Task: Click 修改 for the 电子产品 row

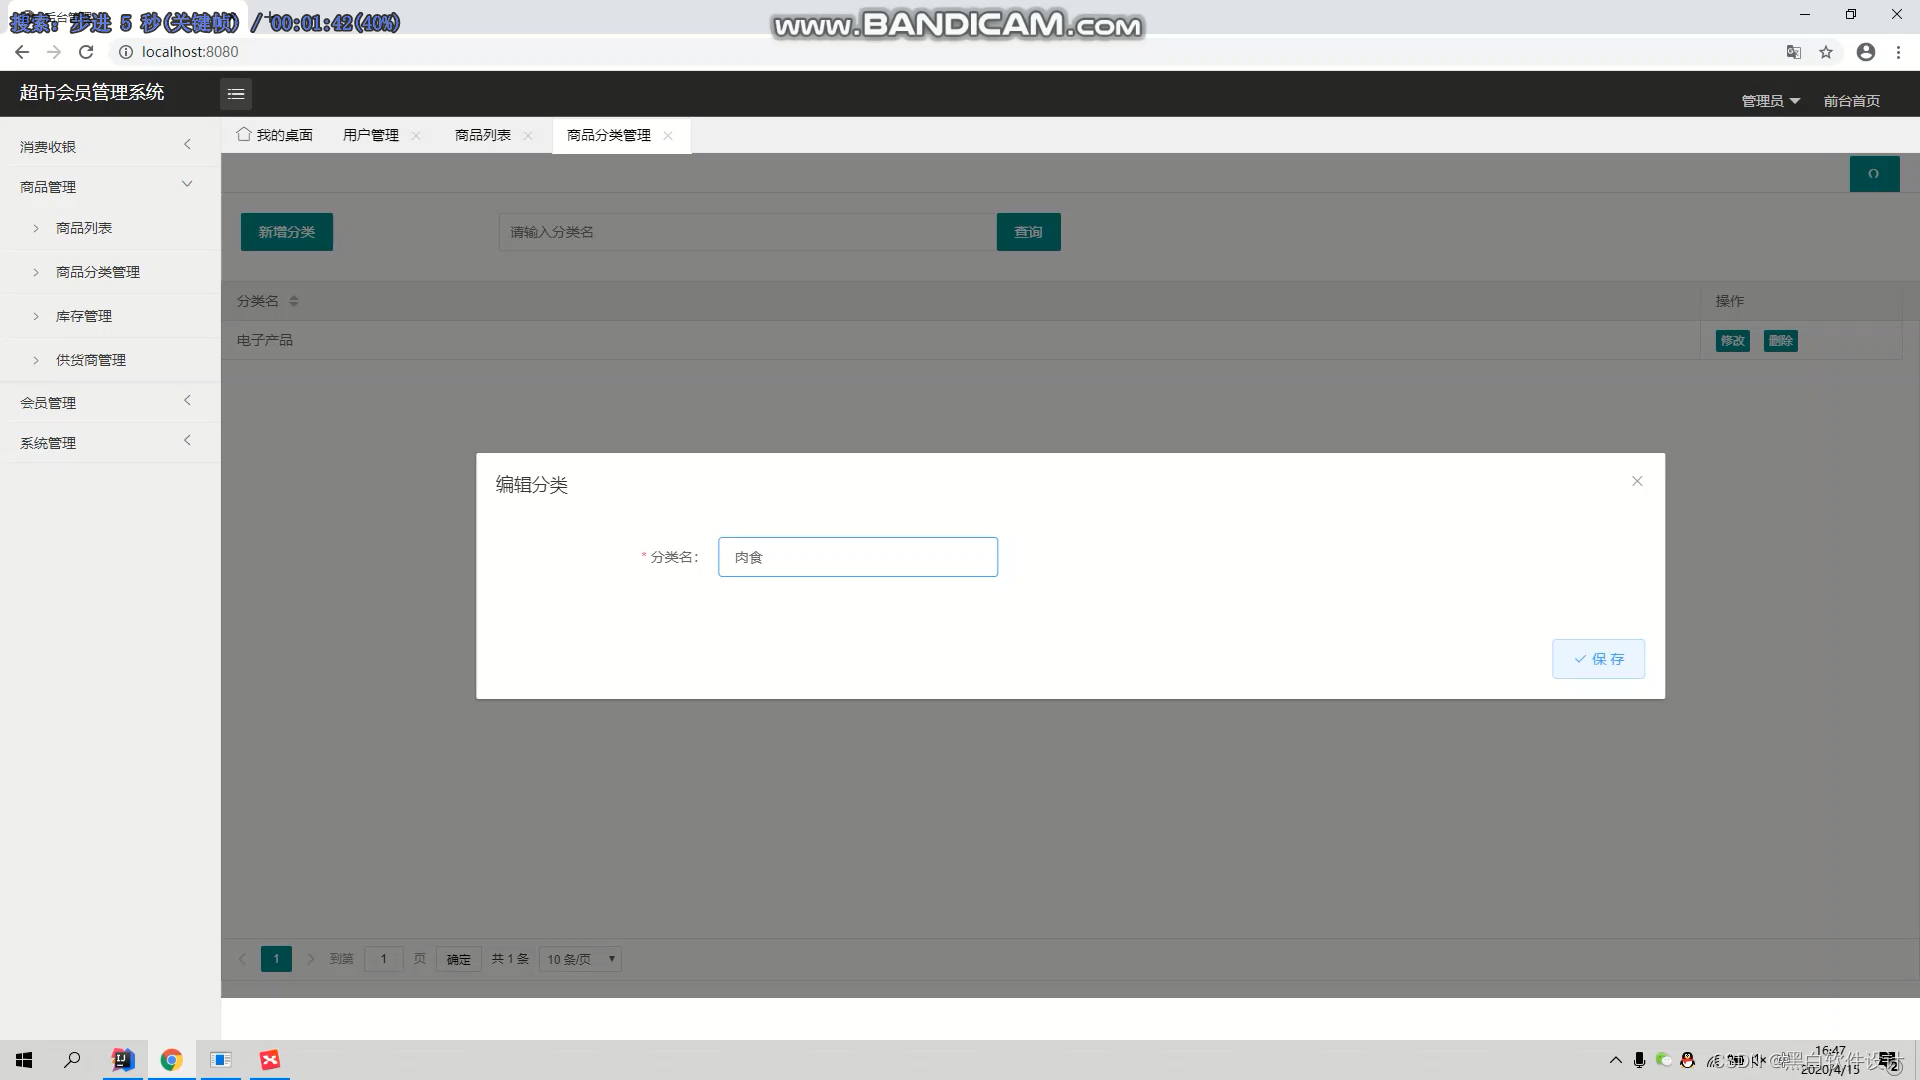Action: (x=1733, y=341)
